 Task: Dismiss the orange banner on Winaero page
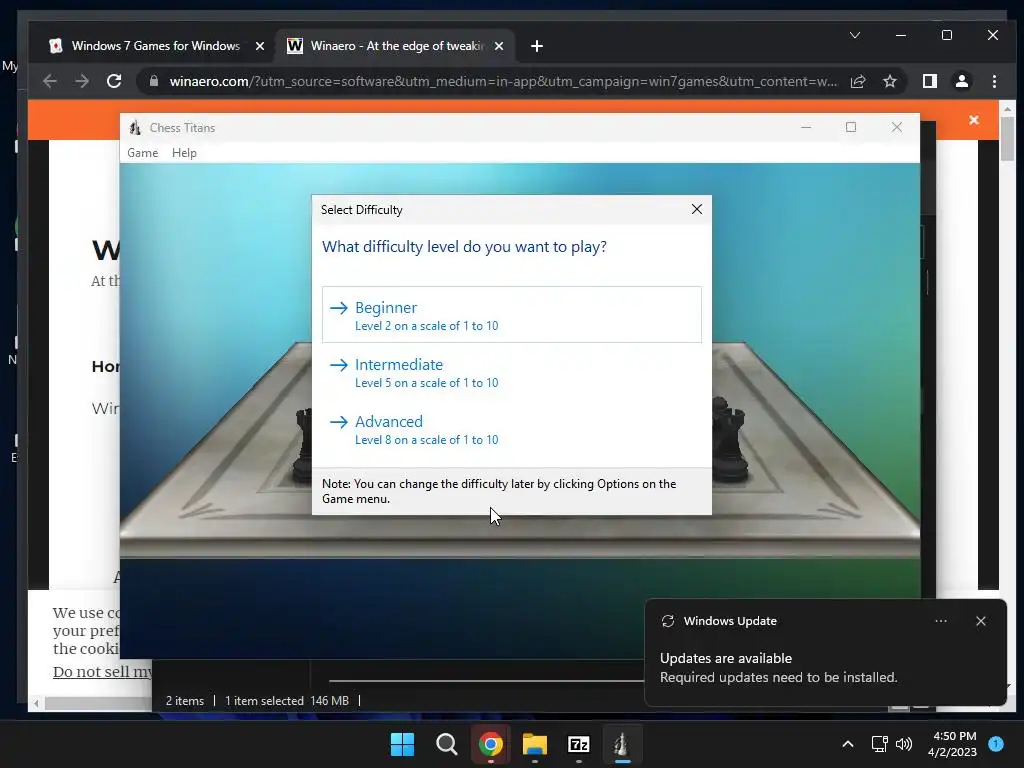pyautogui.click(x=974, y=120)
